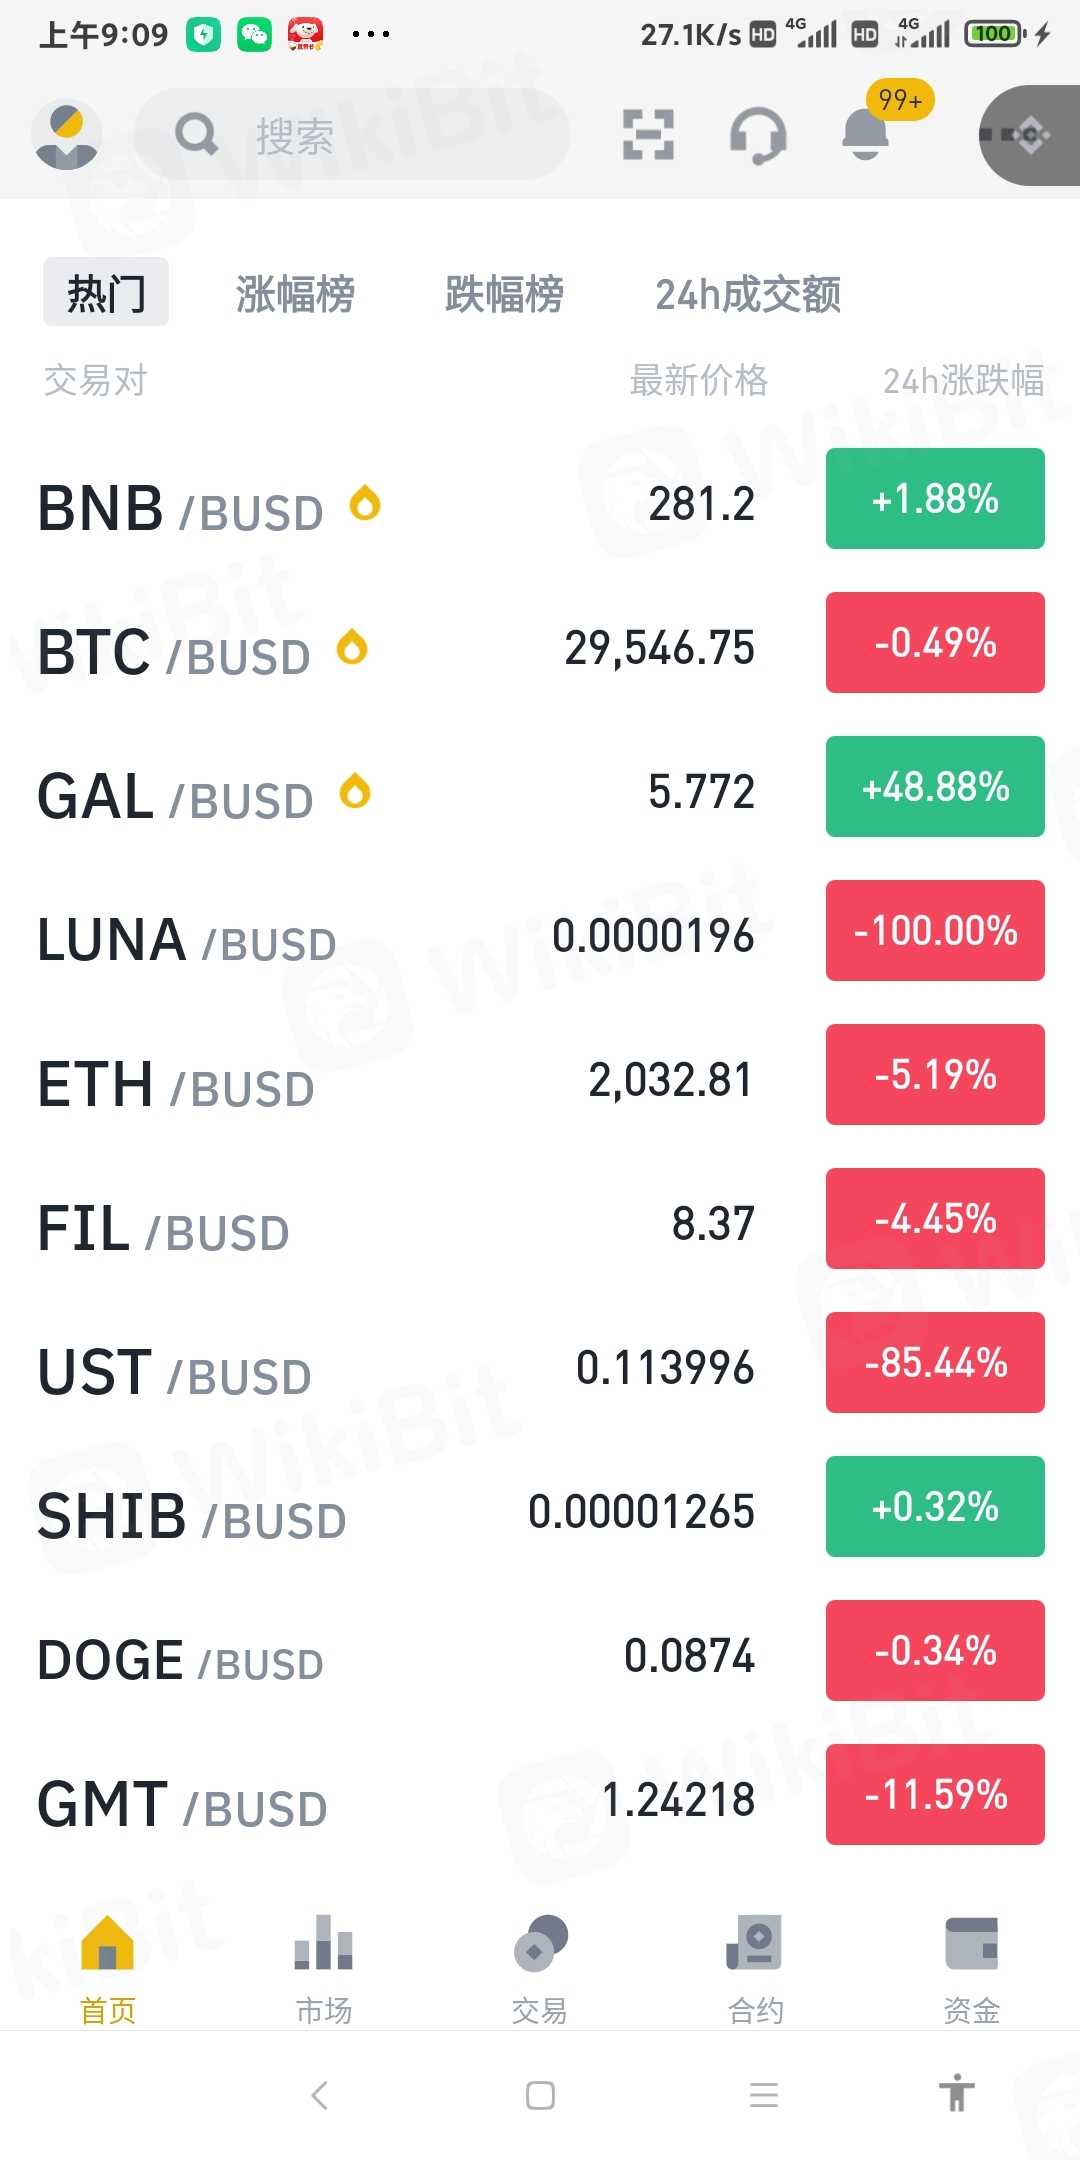Open notifications bell icon
The height and width of the screenshot is (2160, 1080).
[866, 135]
